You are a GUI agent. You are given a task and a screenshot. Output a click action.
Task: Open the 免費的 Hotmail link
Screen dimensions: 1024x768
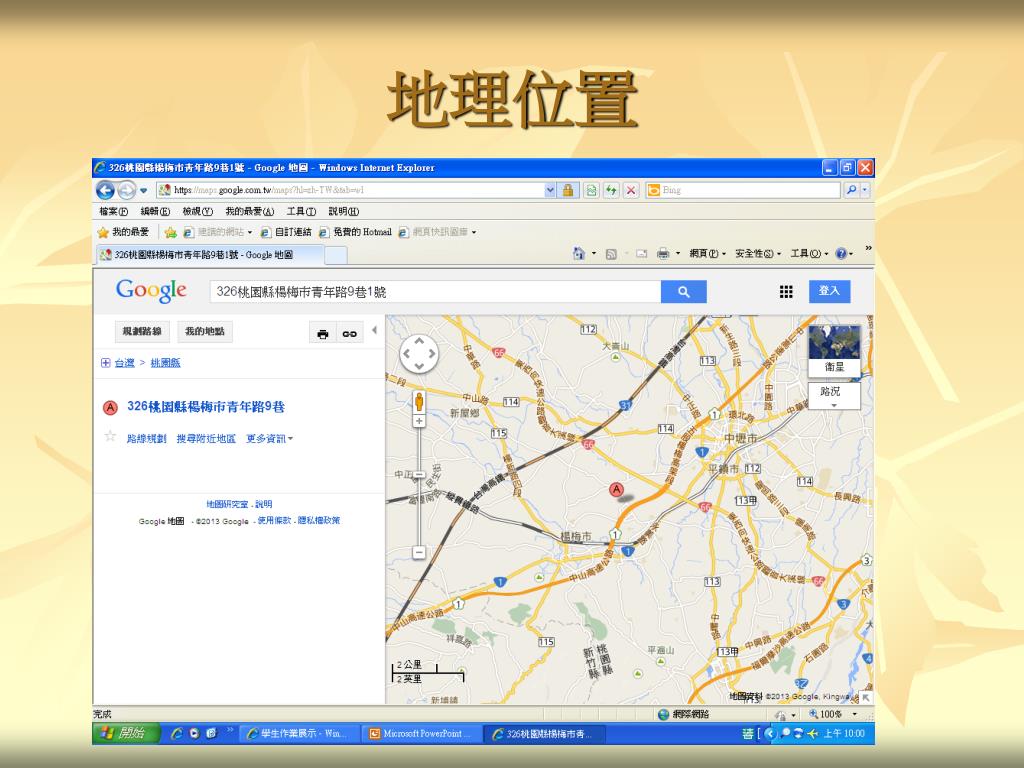355,232
